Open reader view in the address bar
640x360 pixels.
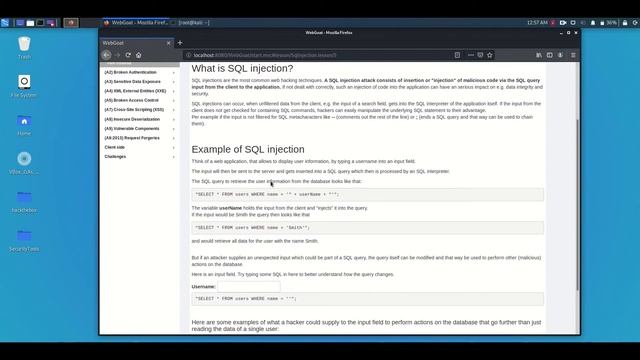457,55
